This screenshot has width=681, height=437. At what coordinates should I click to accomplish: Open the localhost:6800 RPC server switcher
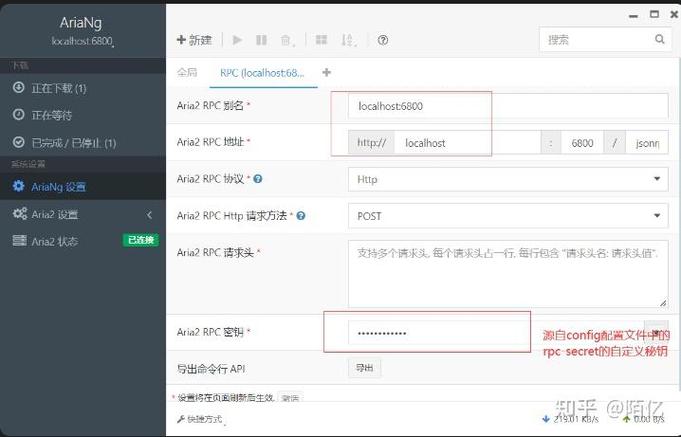(82, 41)
